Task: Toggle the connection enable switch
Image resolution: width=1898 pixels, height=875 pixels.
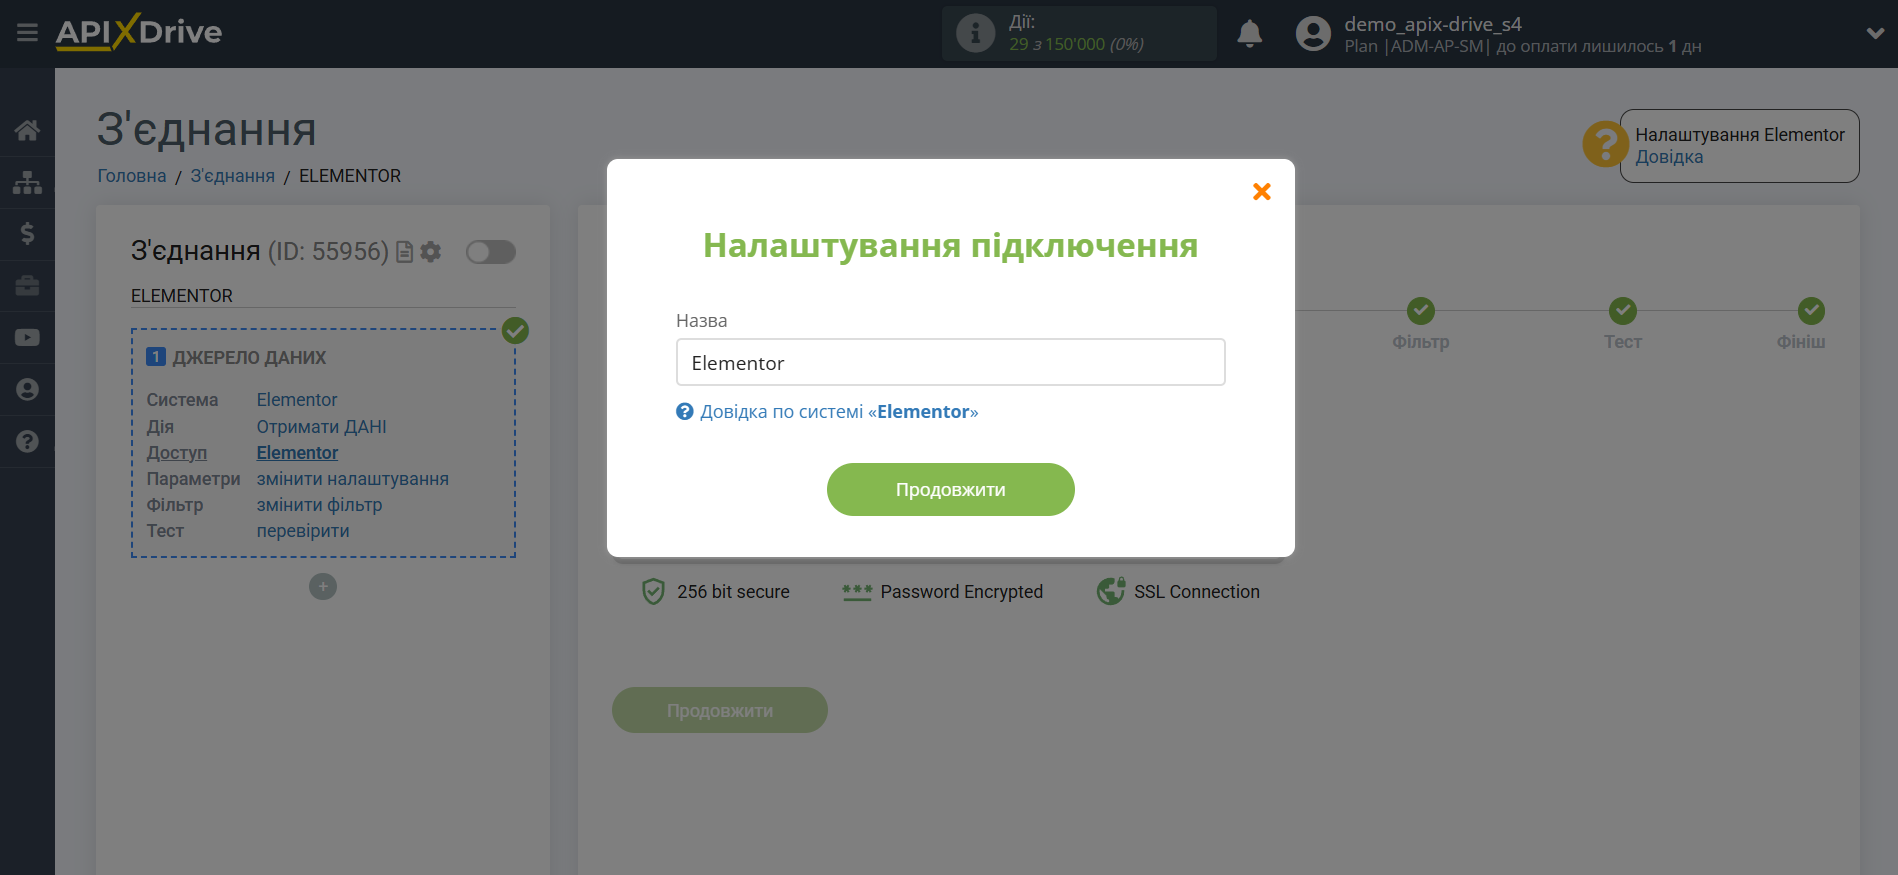Action: pos(491,252)
